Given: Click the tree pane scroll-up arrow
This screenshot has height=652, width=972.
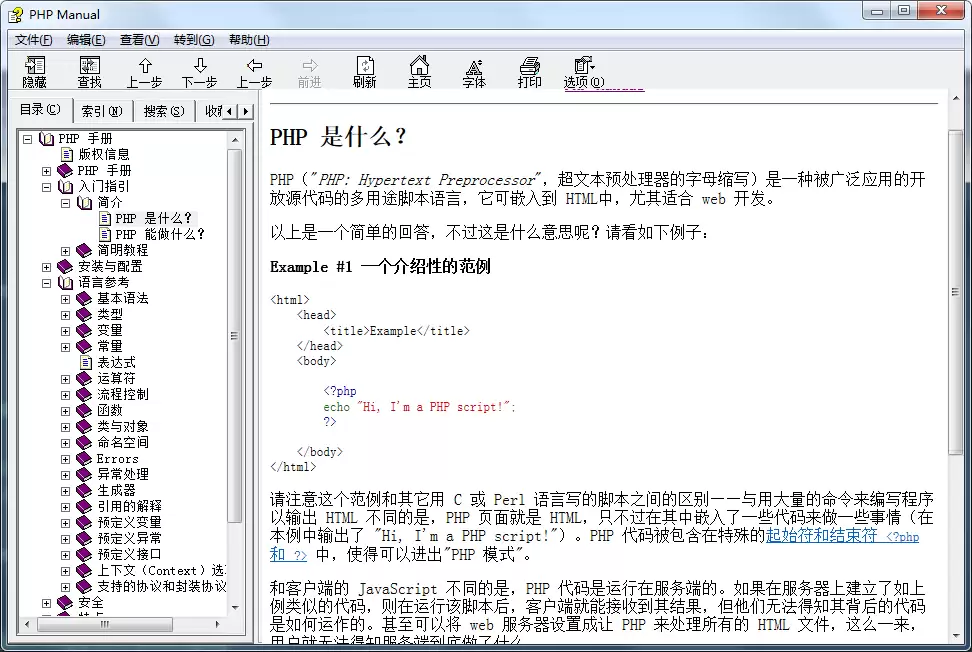Looking at the screenshot, I should click(x=235, y=139).
